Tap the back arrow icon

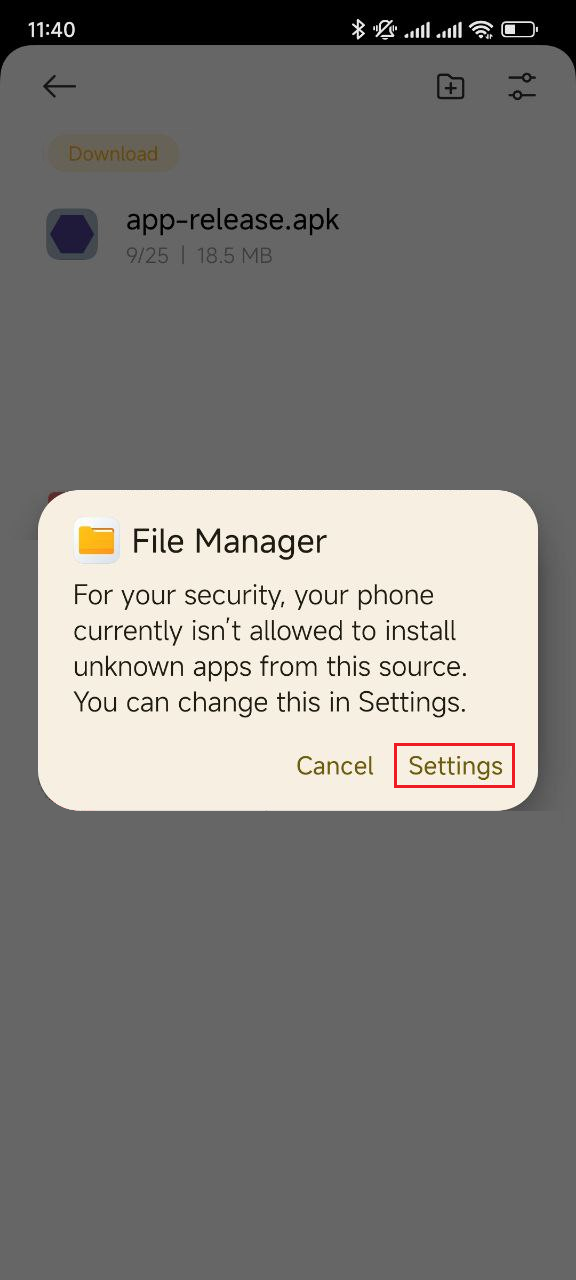(x=59, y=87)
